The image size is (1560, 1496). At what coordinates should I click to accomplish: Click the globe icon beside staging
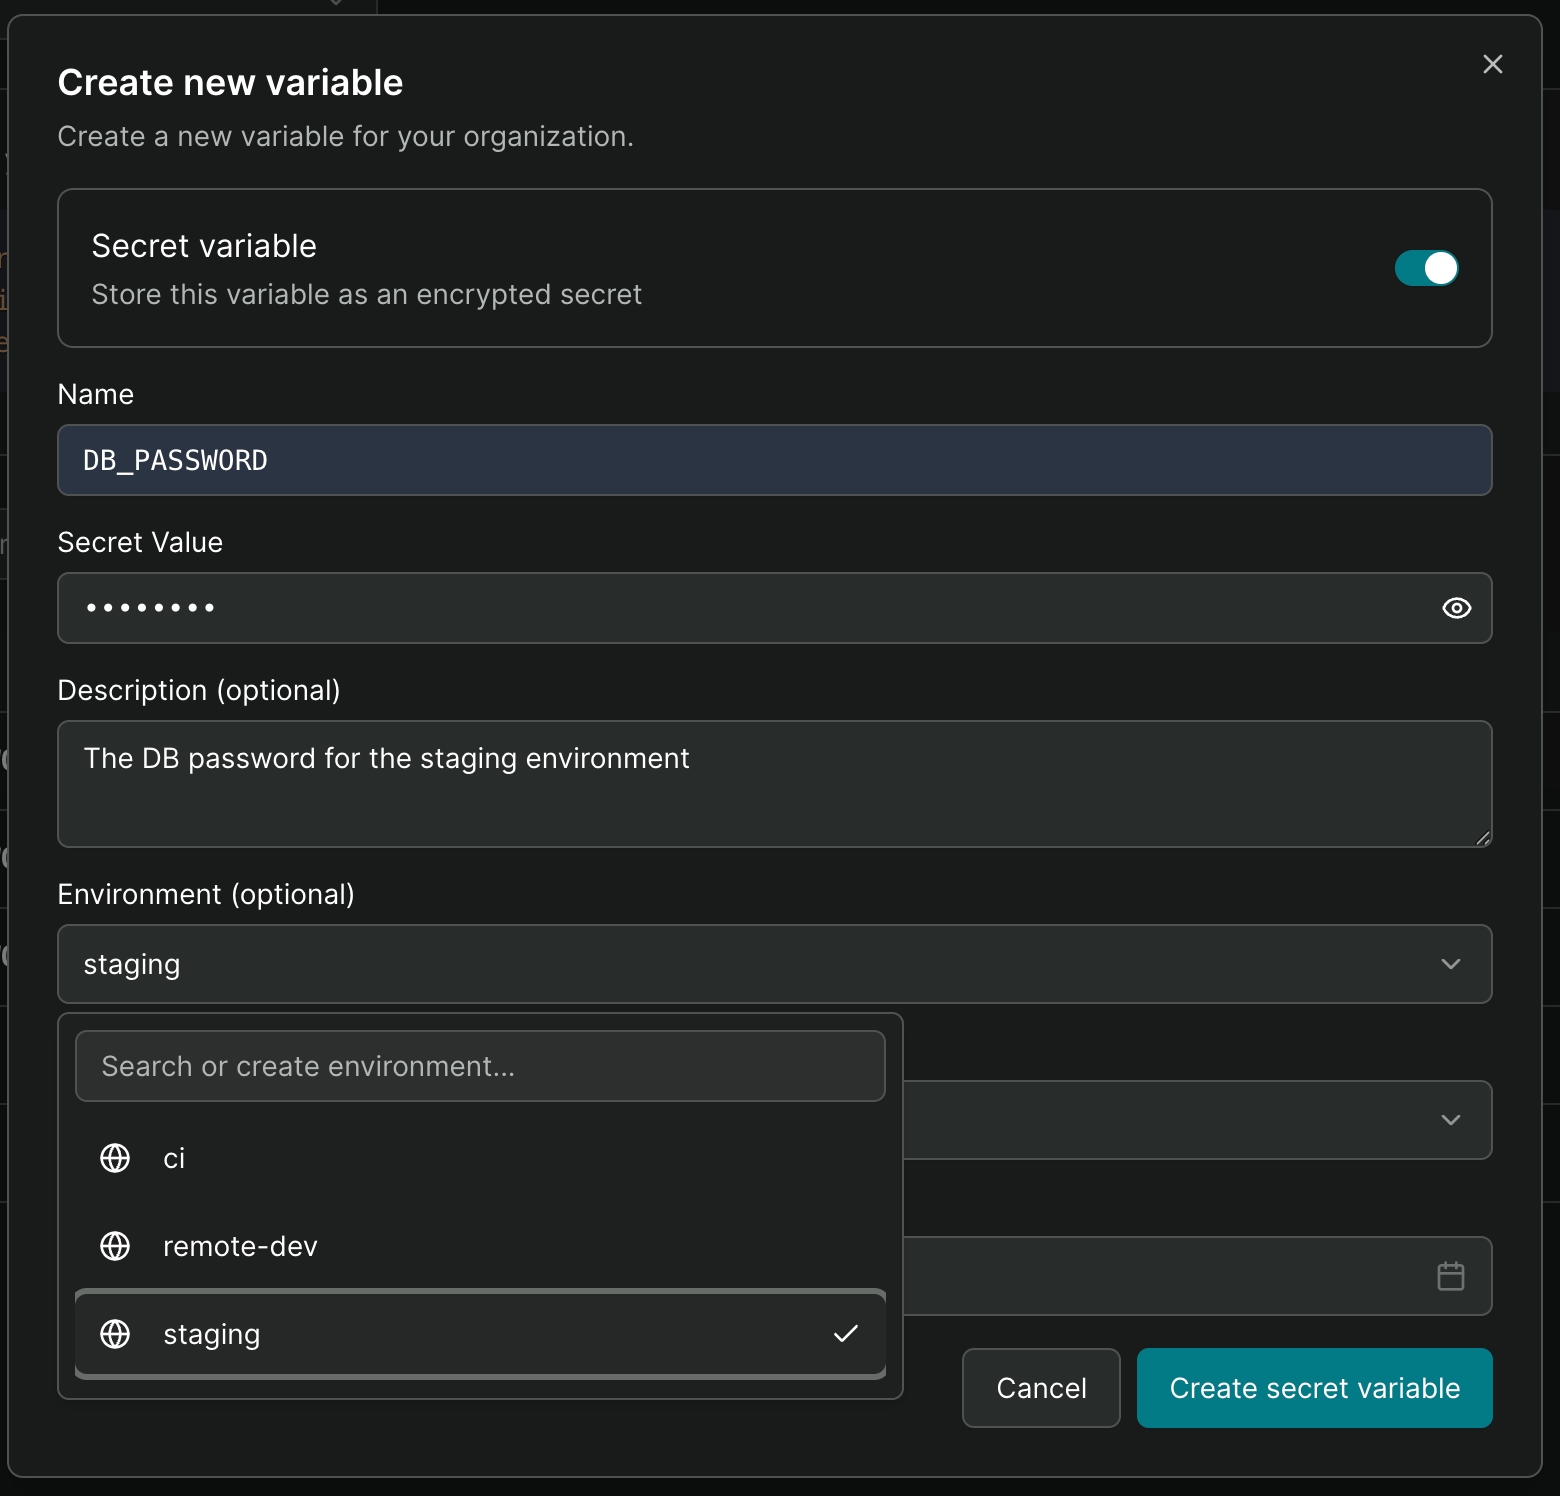114,1334
